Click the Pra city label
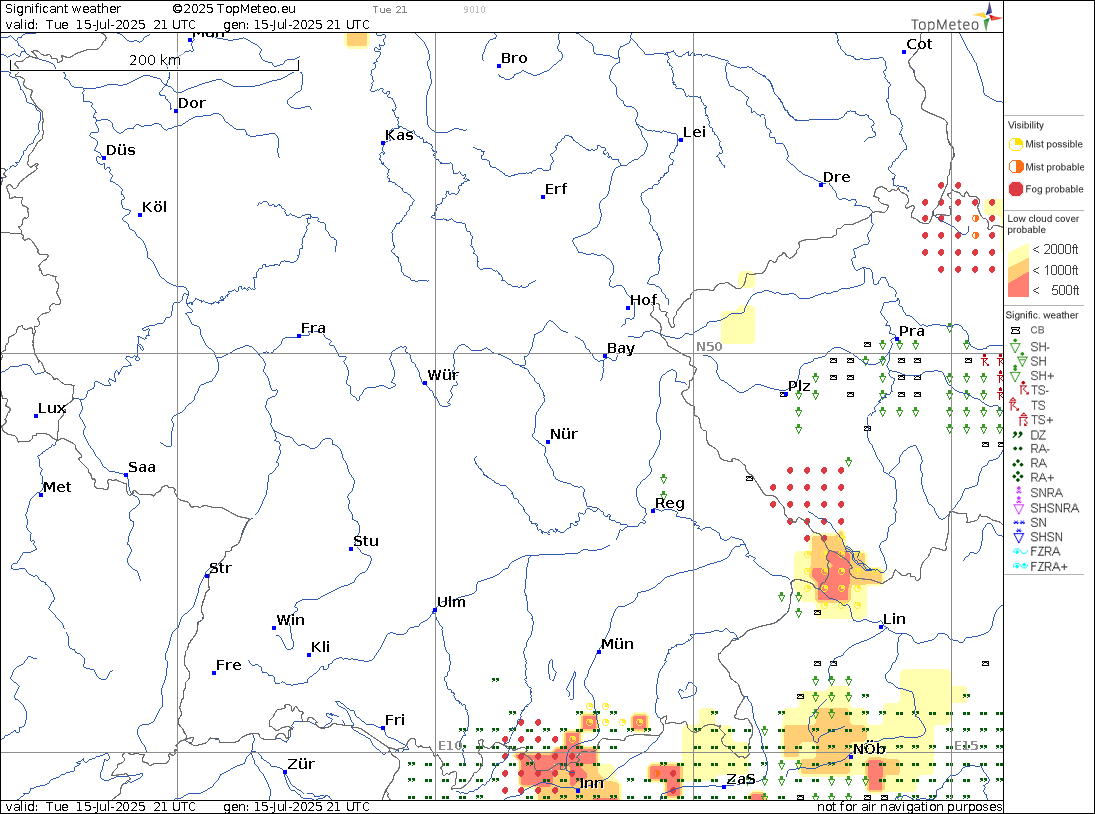1095x814 pixels. [911, 331]
